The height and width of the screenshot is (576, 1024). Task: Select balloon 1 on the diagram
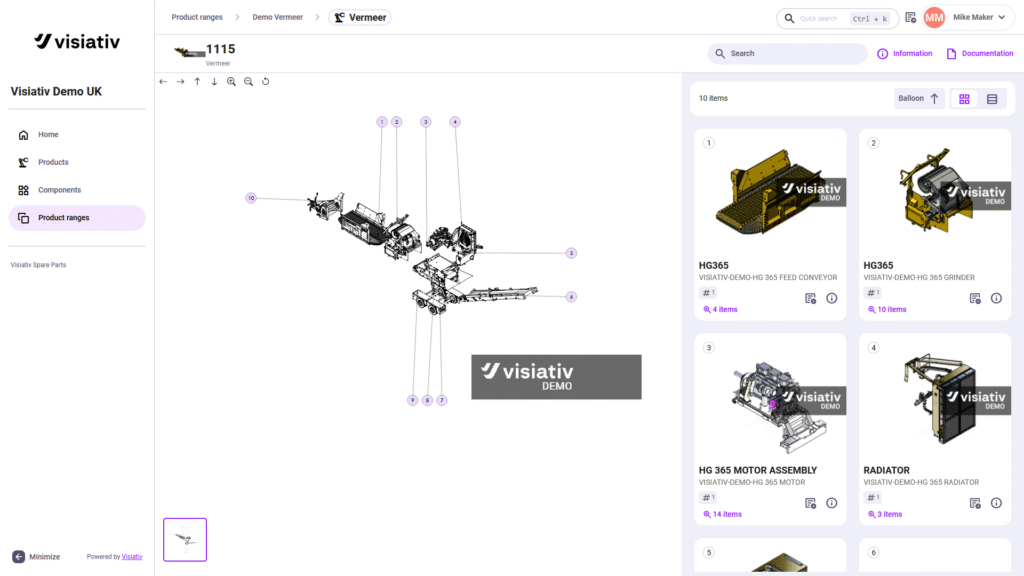(x=382, y=122)
